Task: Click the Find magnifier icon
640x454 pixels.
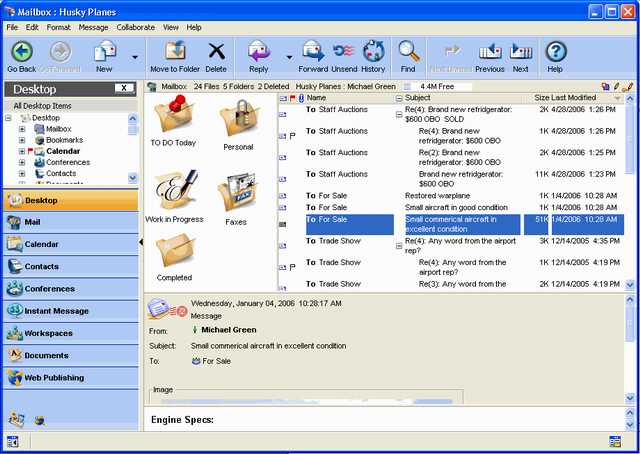Action: click(408, 53)
